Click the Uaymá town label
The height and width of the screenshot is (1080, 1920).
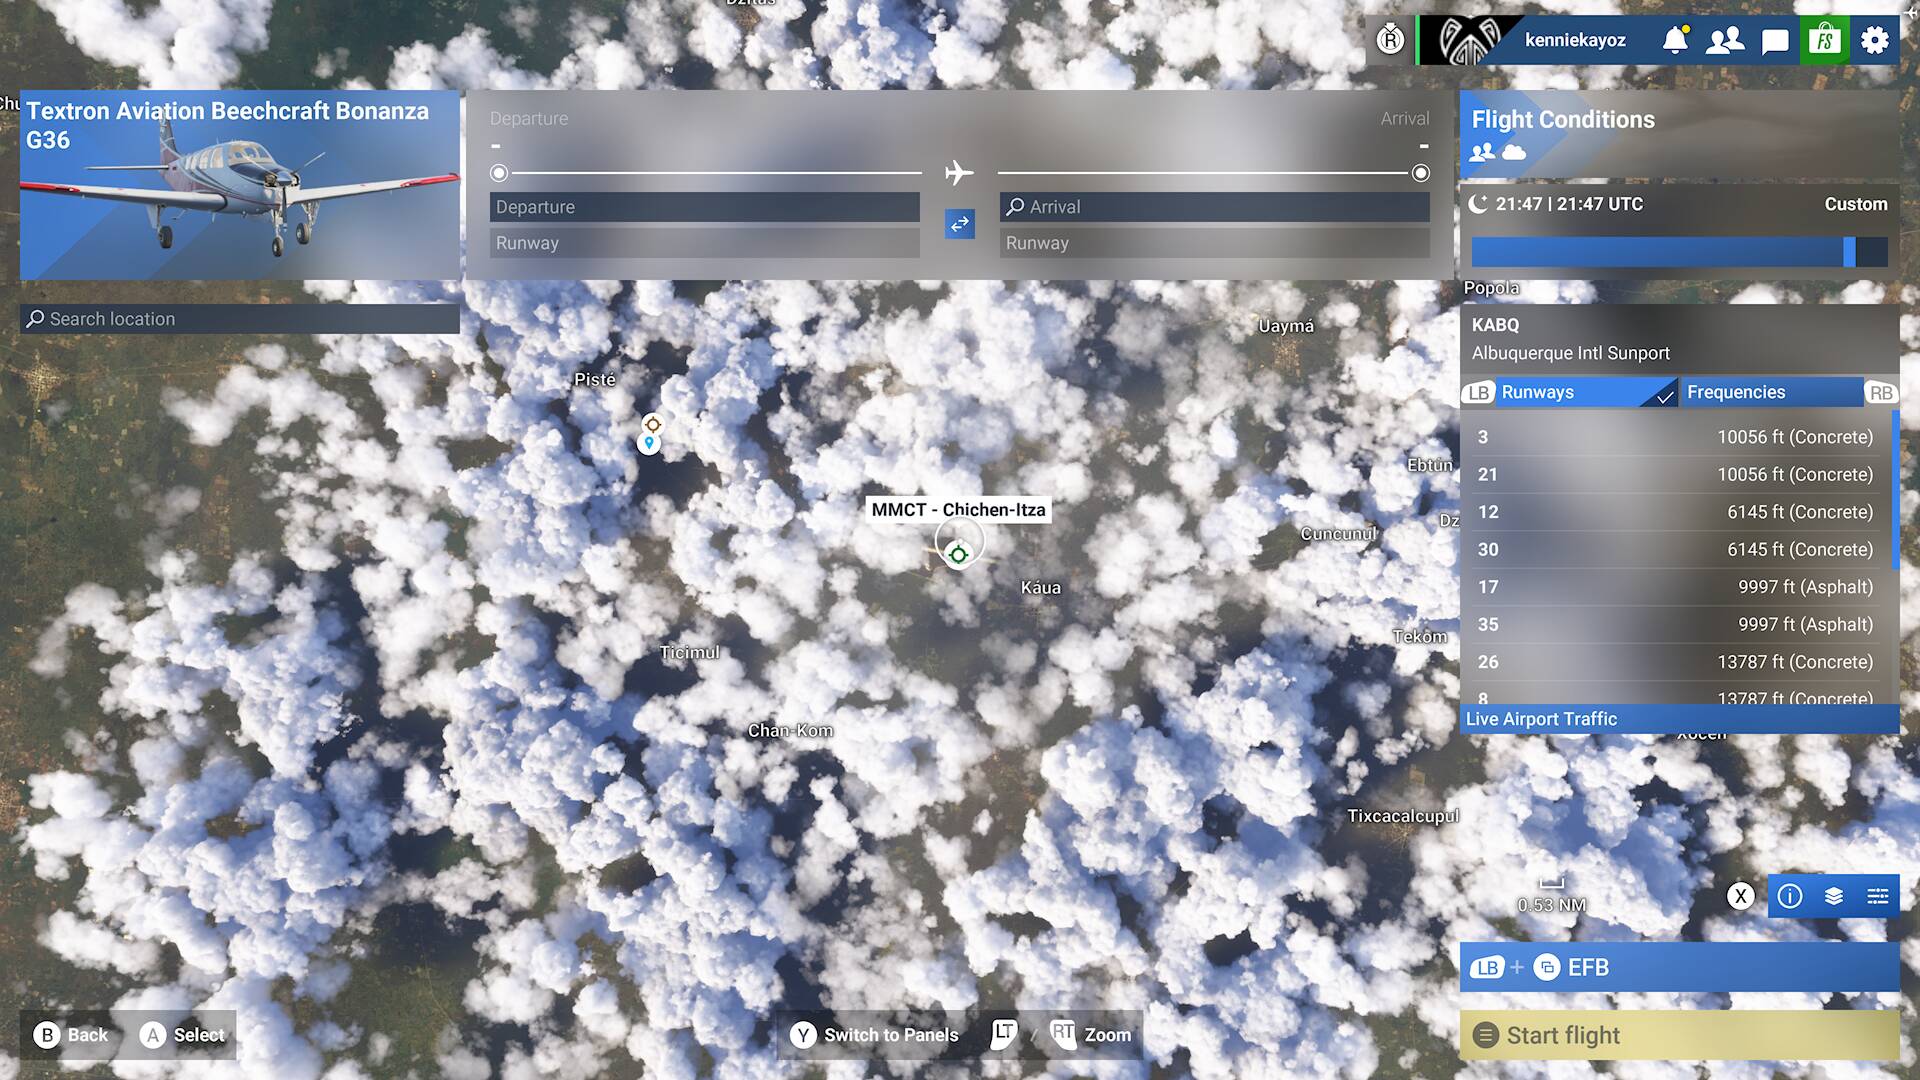(1286, 326)
